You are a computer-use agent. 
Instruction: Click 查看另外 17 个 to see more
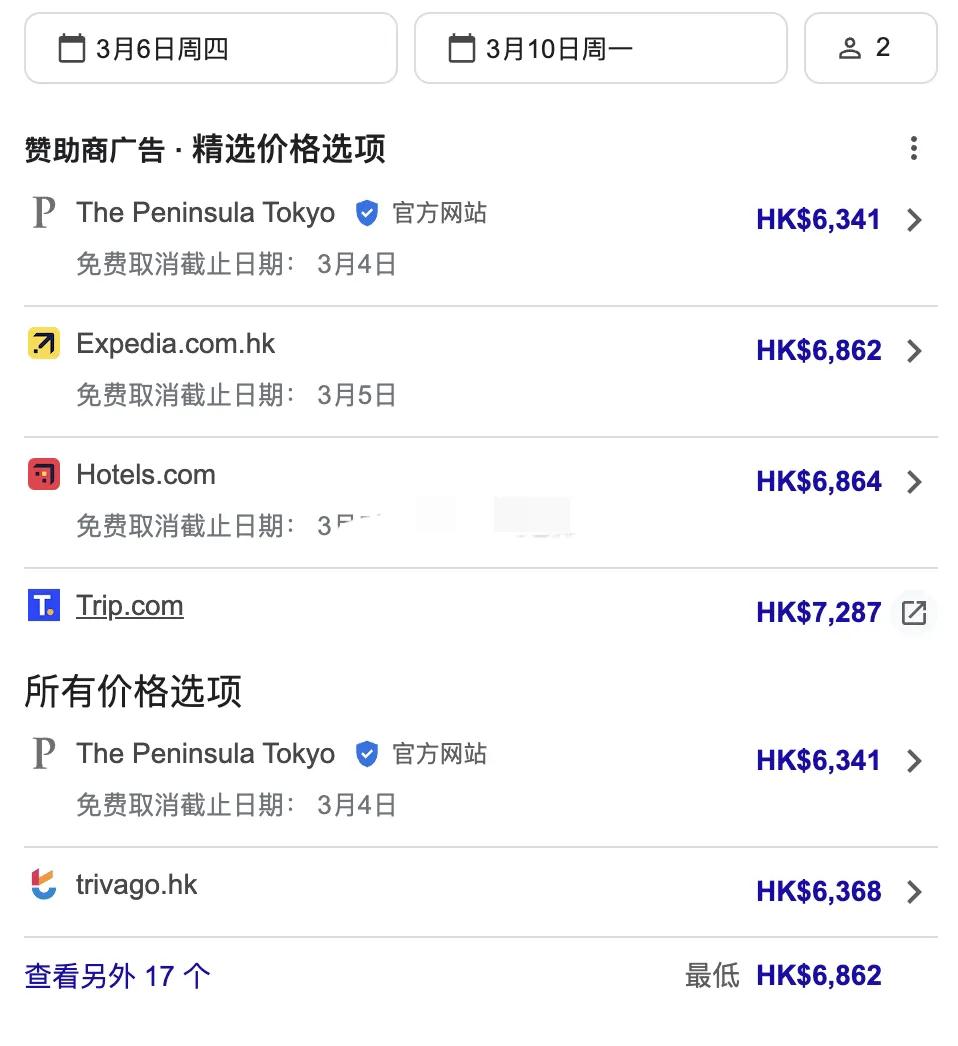[x=117, y=976]
